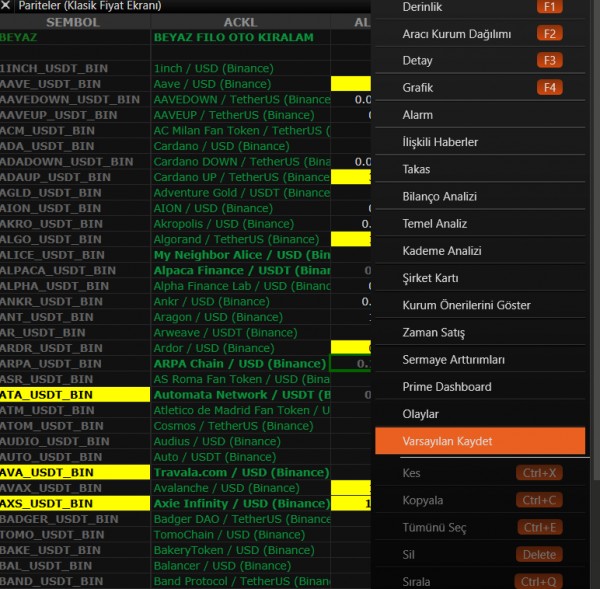Open Zaman Satış menu item
The width and height of the screenshot is (600, 589).
[480, 333]
